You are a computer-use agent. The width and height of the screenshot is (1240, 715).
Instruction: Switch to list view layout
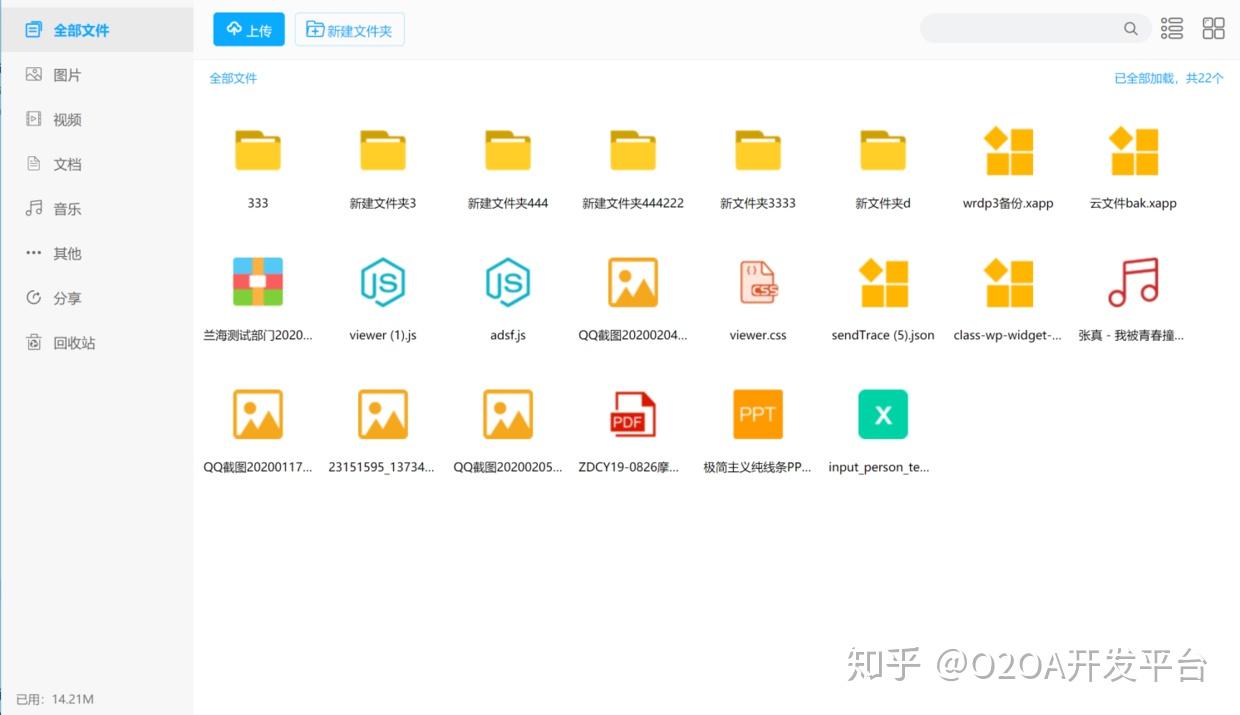click(1171, 28)
